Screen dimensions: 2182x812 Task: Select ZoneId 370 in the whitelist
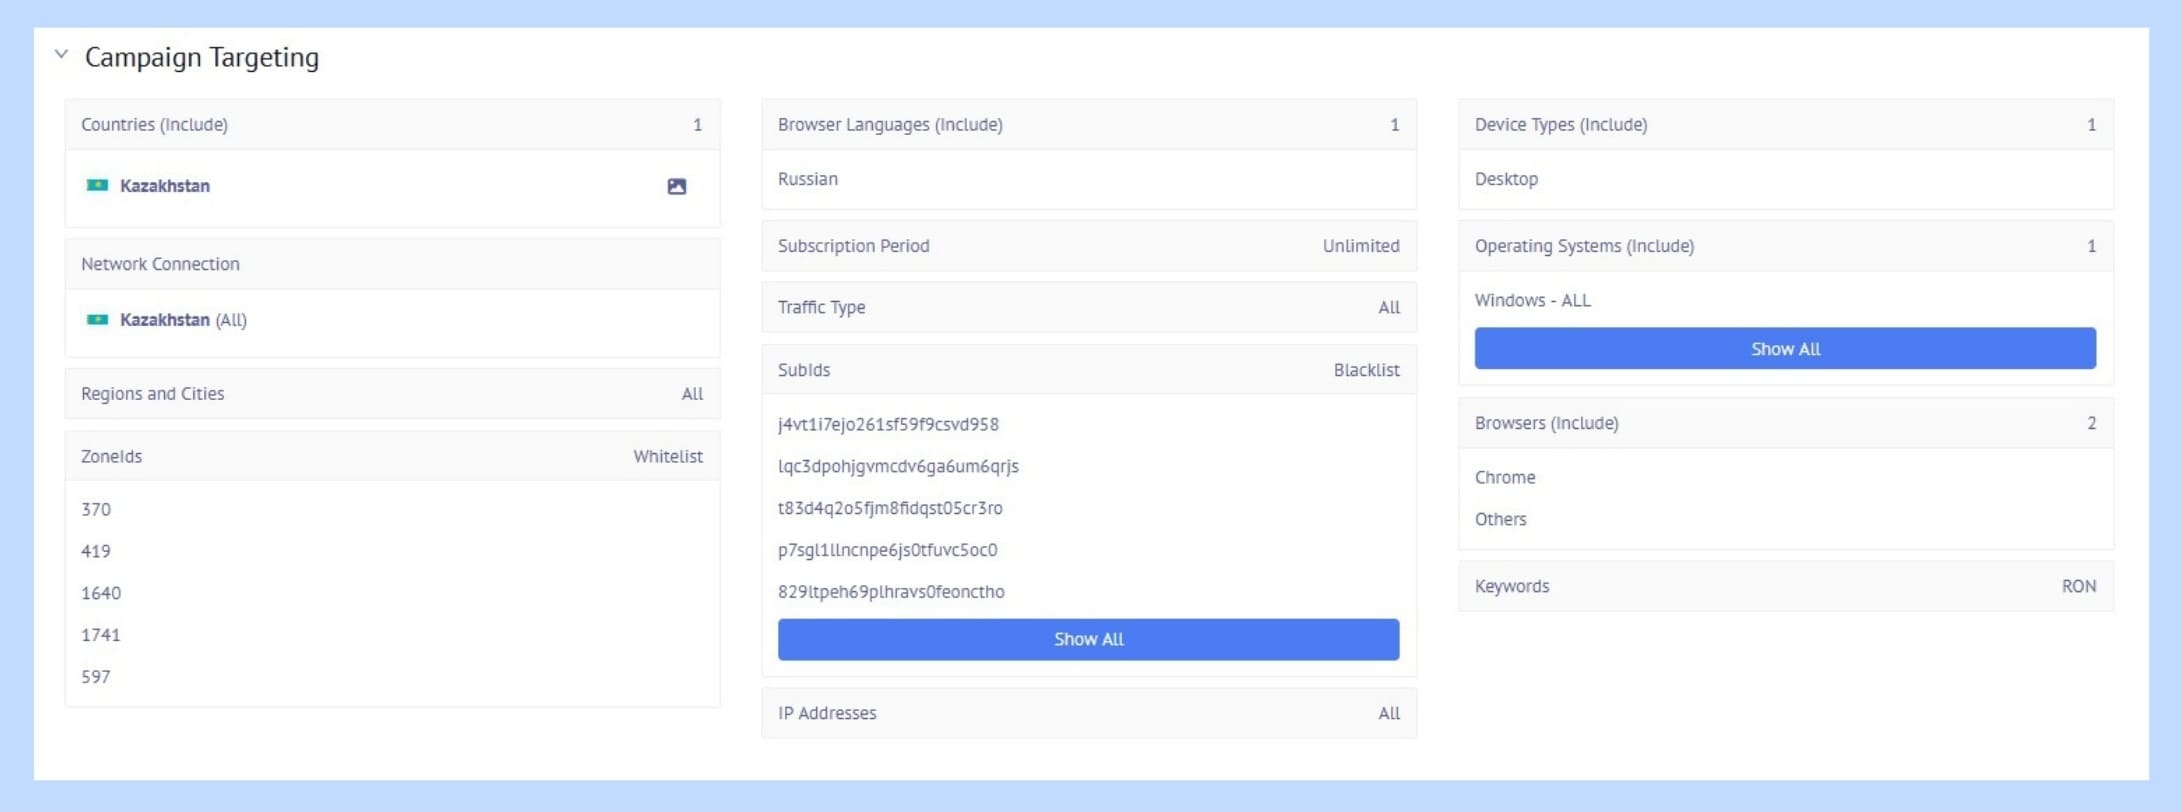pos(96,509)
